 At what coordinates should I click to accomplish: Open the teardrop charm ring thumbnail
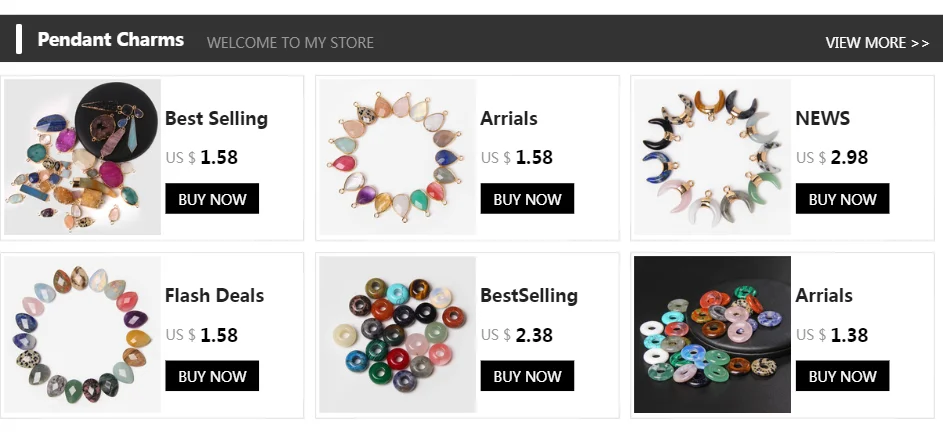pyautogui.click(x=397, y=157)
